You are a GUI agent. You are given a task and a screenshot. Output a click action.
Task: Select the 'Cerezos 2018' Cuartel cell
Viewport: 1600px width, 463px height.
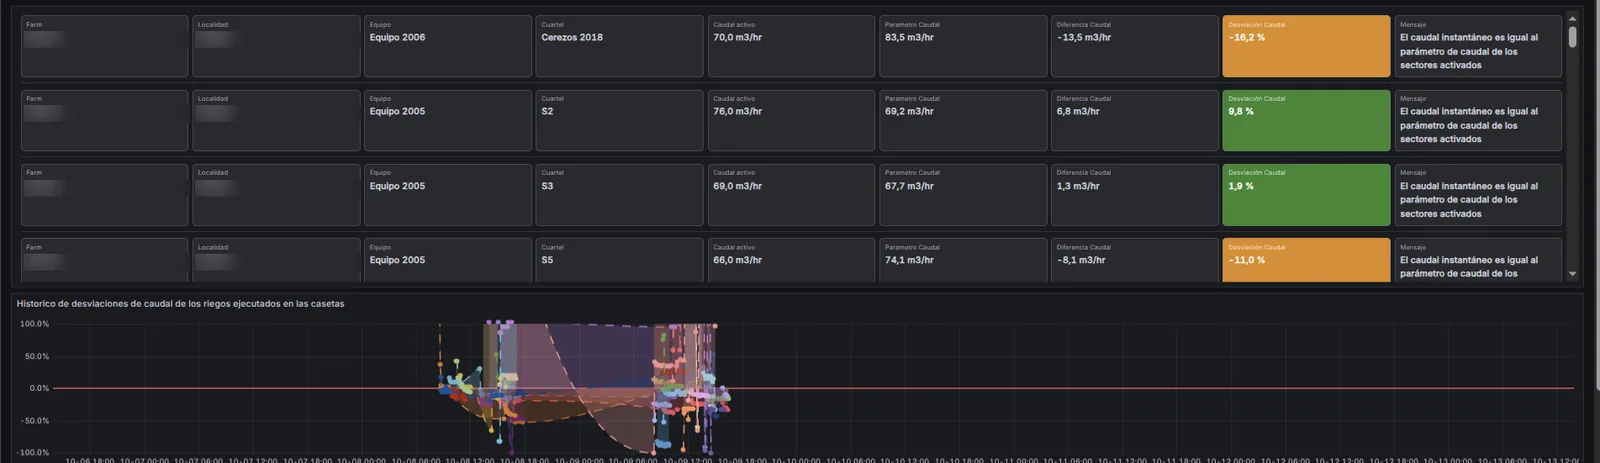[619, 46]
